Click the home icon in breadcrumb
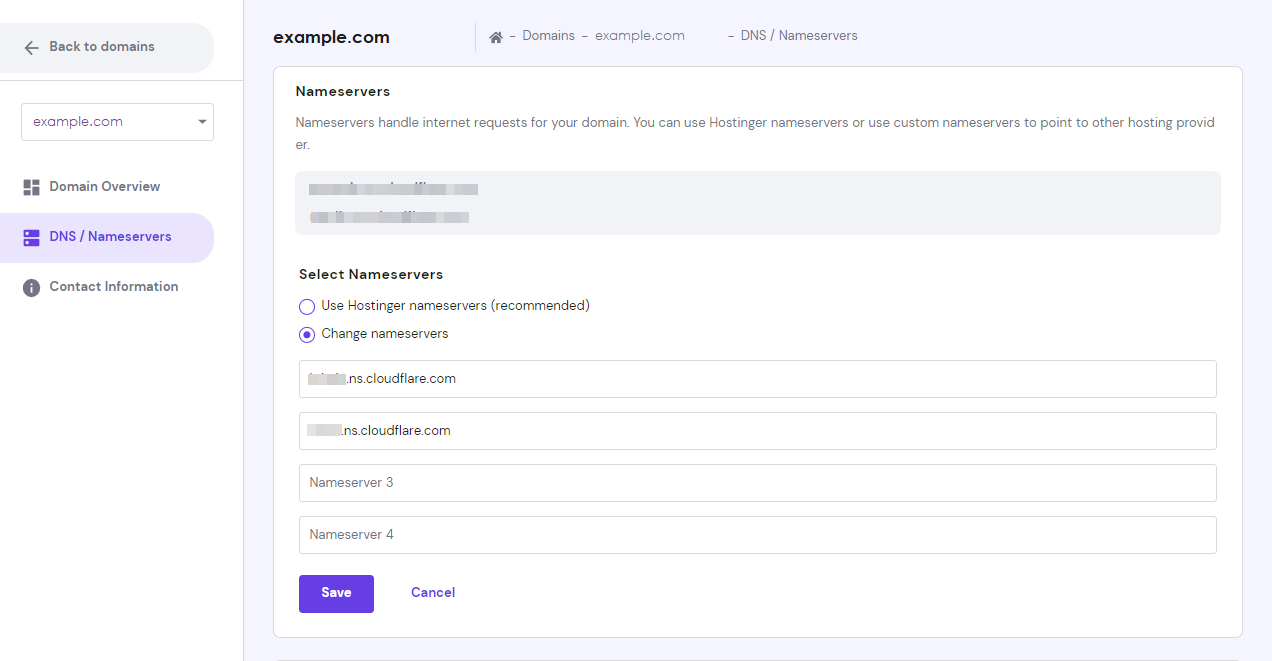The width and height of the screenshot is (1272, 661). (x=495, y=36)
